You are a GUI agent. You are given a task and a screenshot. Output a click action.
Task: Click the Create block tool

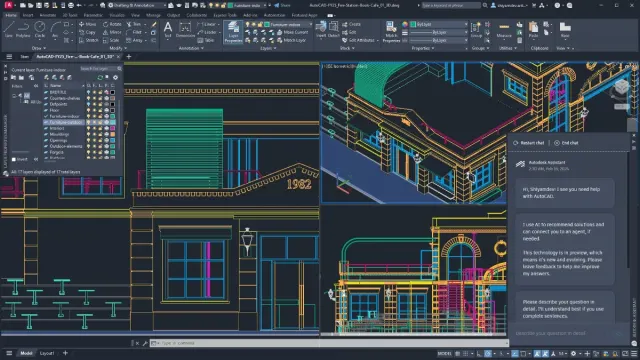[x=351, y=24]
